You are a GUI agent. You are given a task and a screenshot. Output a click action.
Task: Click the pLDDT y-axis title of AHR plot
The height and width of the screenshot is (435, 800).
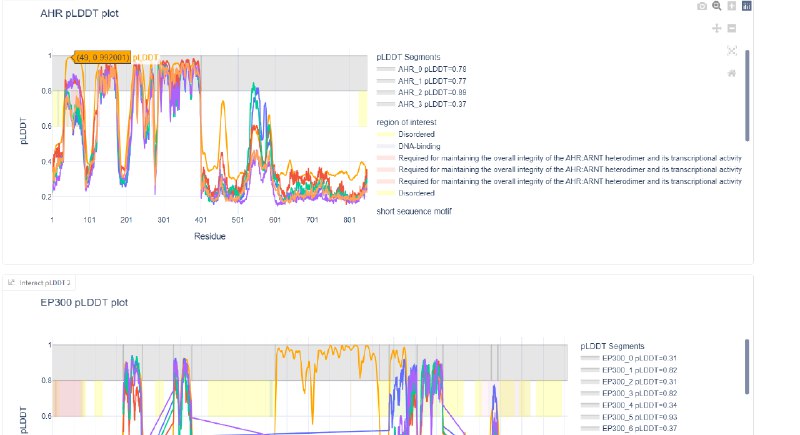point(23,131)
